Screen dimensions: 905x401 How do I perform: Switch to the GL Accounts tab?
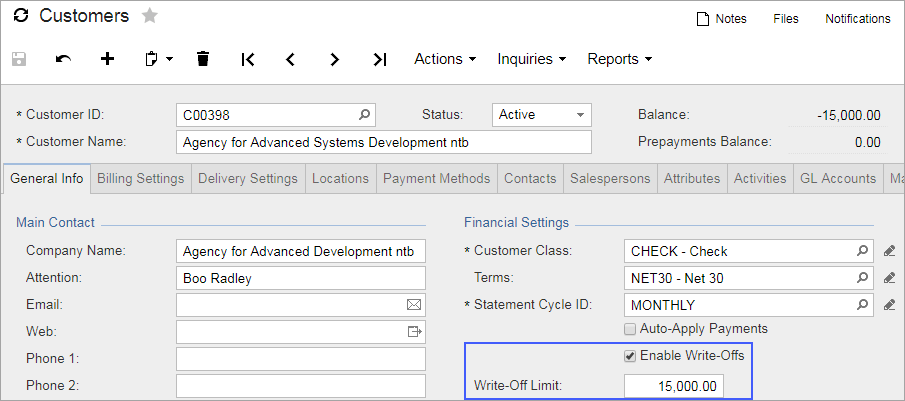pyautogui.click(x=838, y=179)
